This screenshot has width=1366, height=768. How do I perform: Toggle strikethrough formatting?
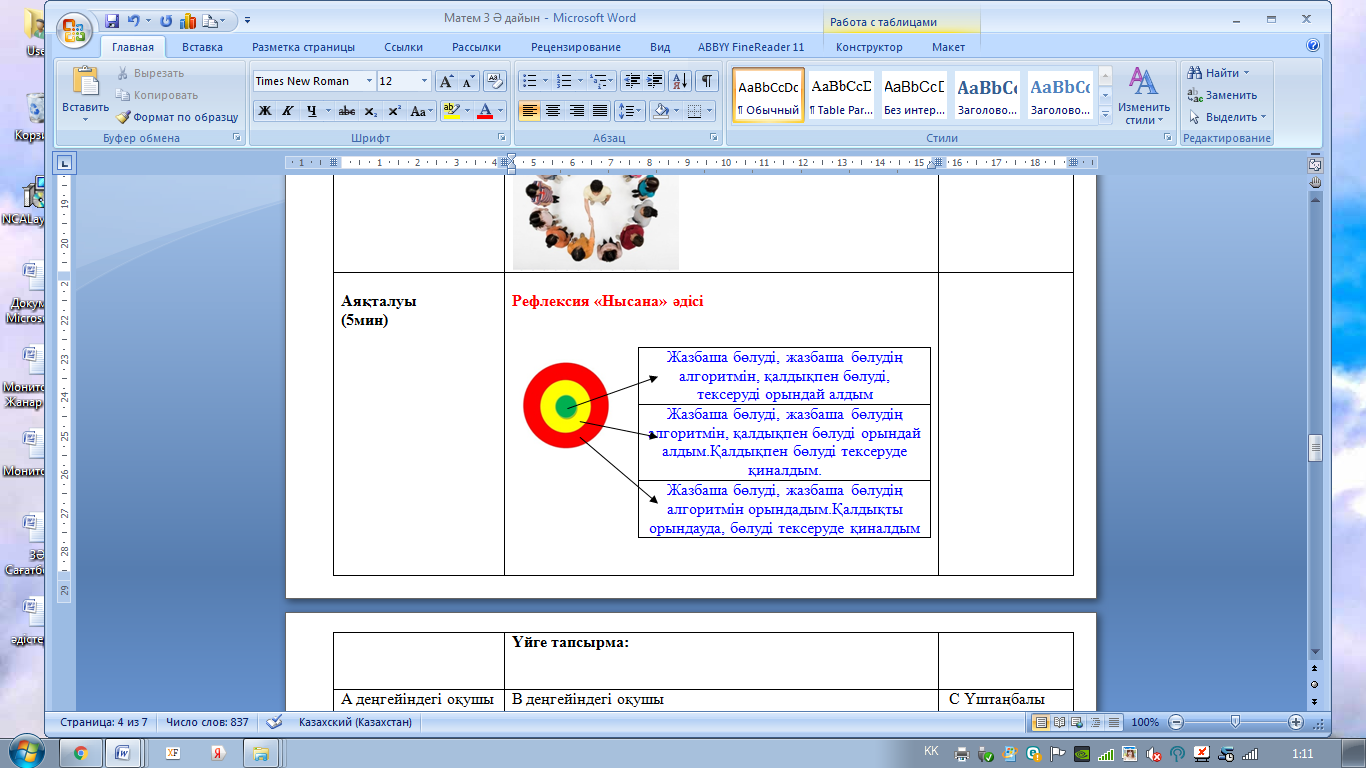(347, 110)
